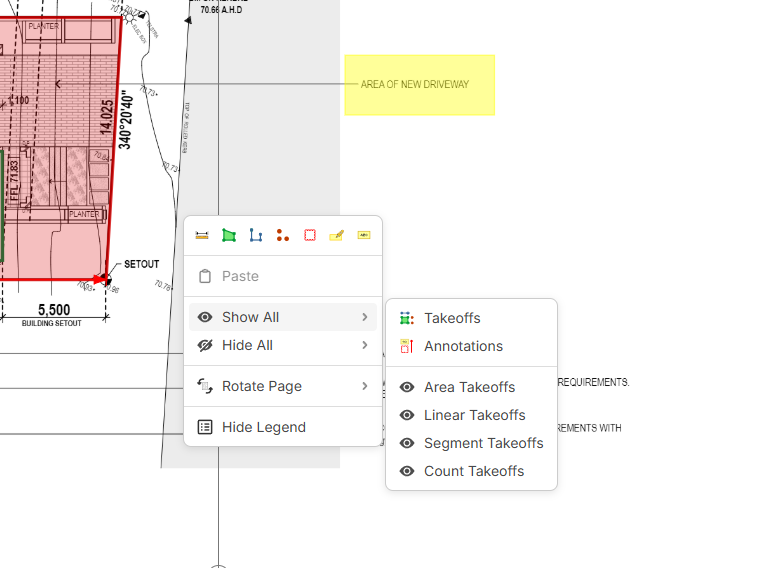Show all Linear Takeoffs
The height and width of the screenshot is (568, 772).
(474, 415)
